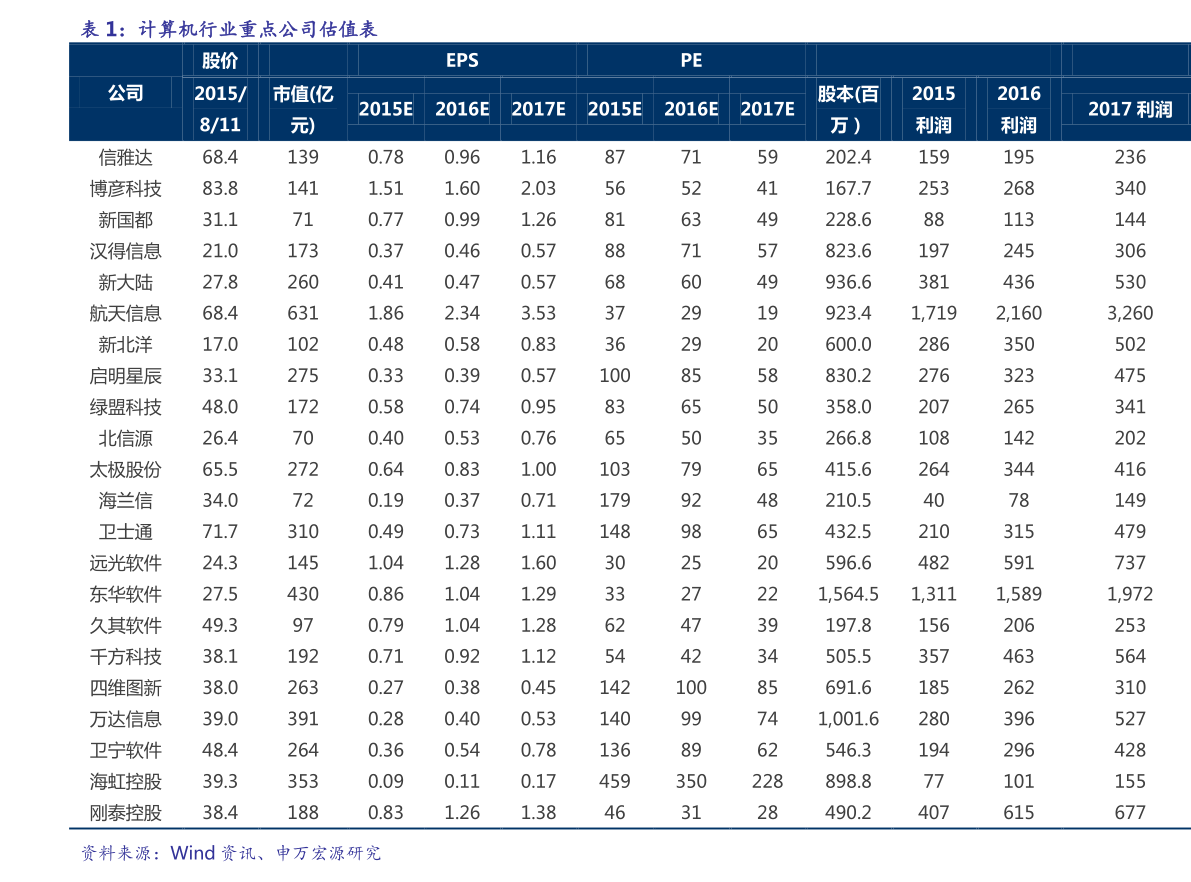Click 航天信息 2015 profit value 1,719
The height and width of the screenshot is (882, 1191).
tap(934, 313)
